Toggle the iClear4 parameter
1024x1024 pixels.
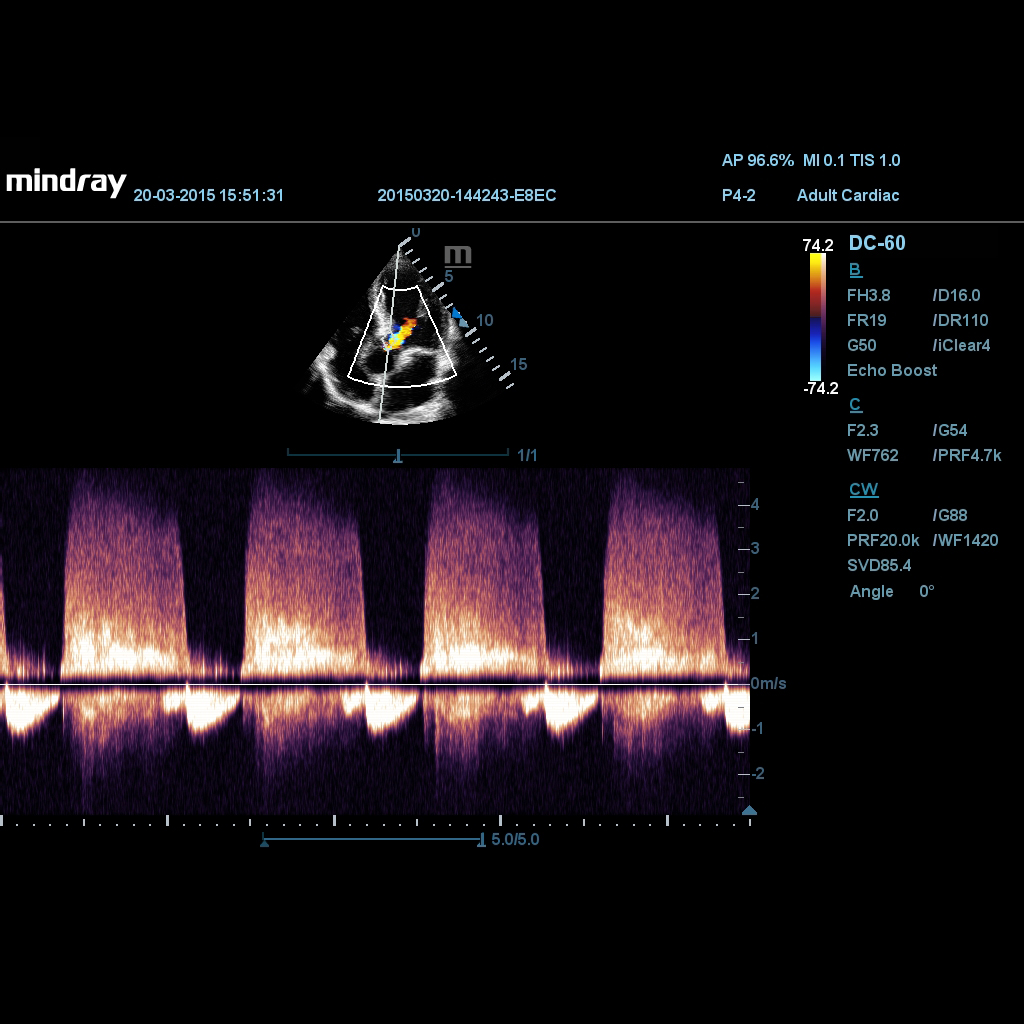pyautogui.click(x=961, y=345)
